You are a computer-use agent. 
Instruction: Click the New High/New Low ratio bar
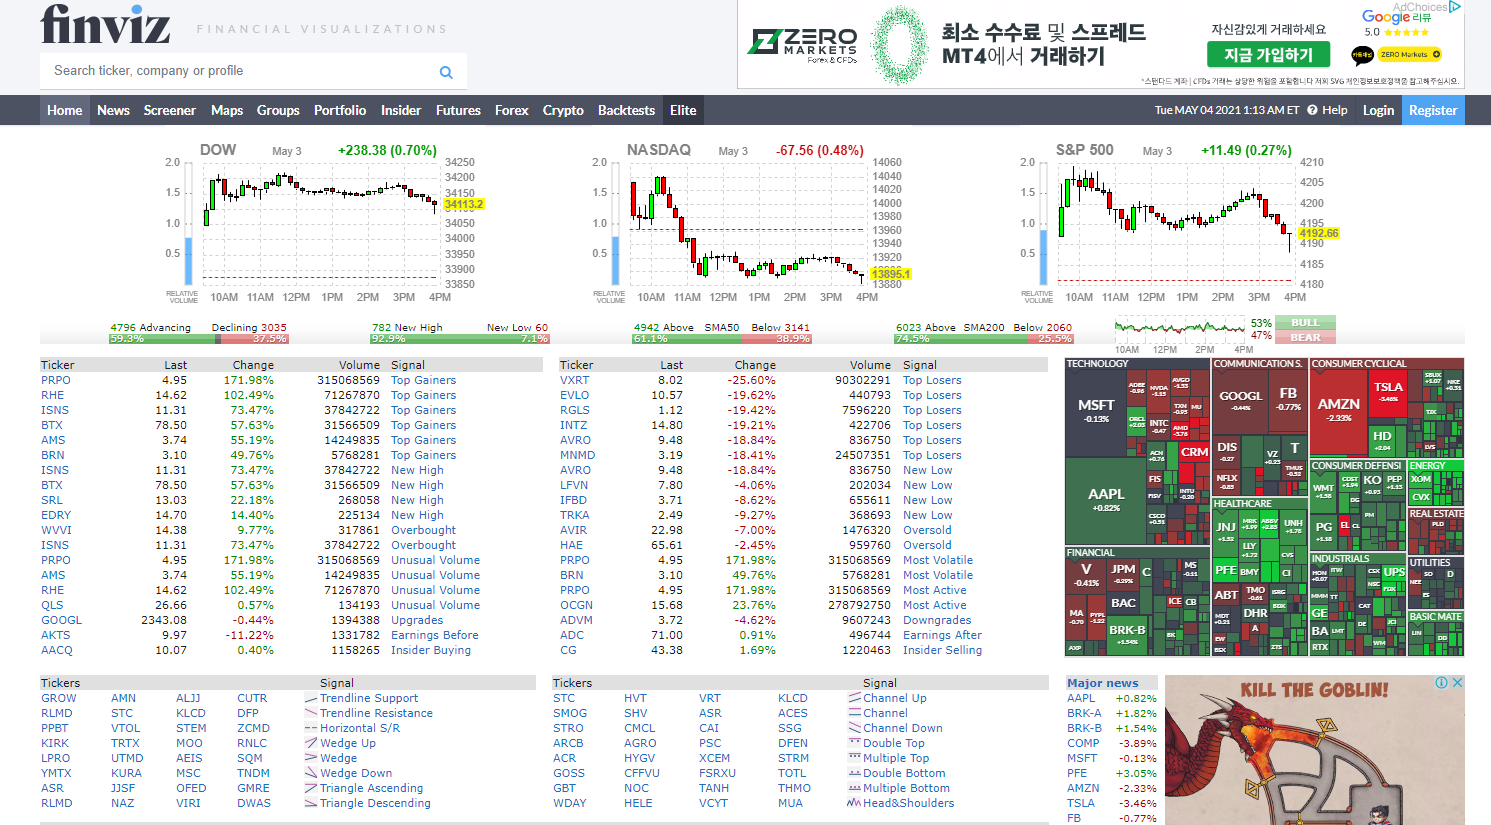[460, 339]
